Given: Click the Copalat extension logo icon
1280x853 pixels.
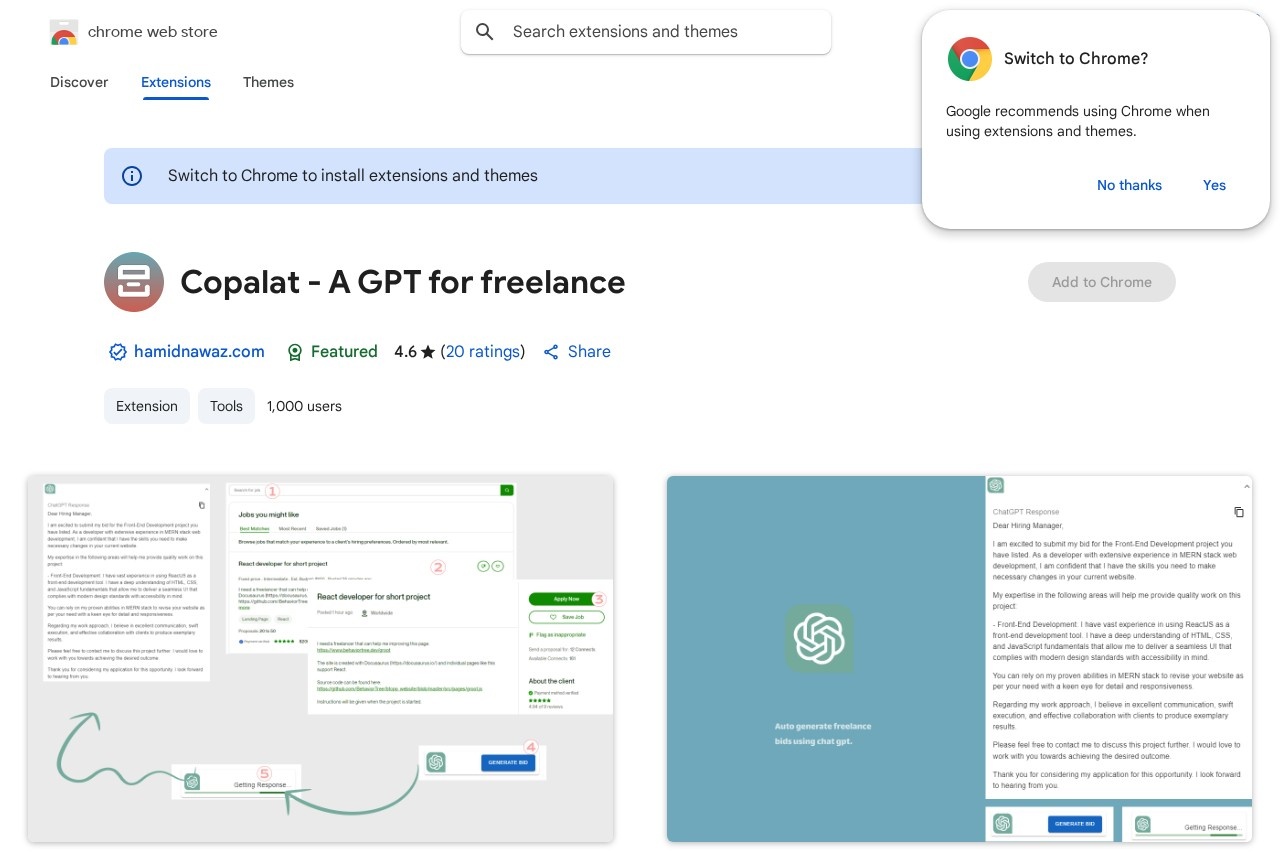Looking at the screenshot, I should [x=134, y=282].
